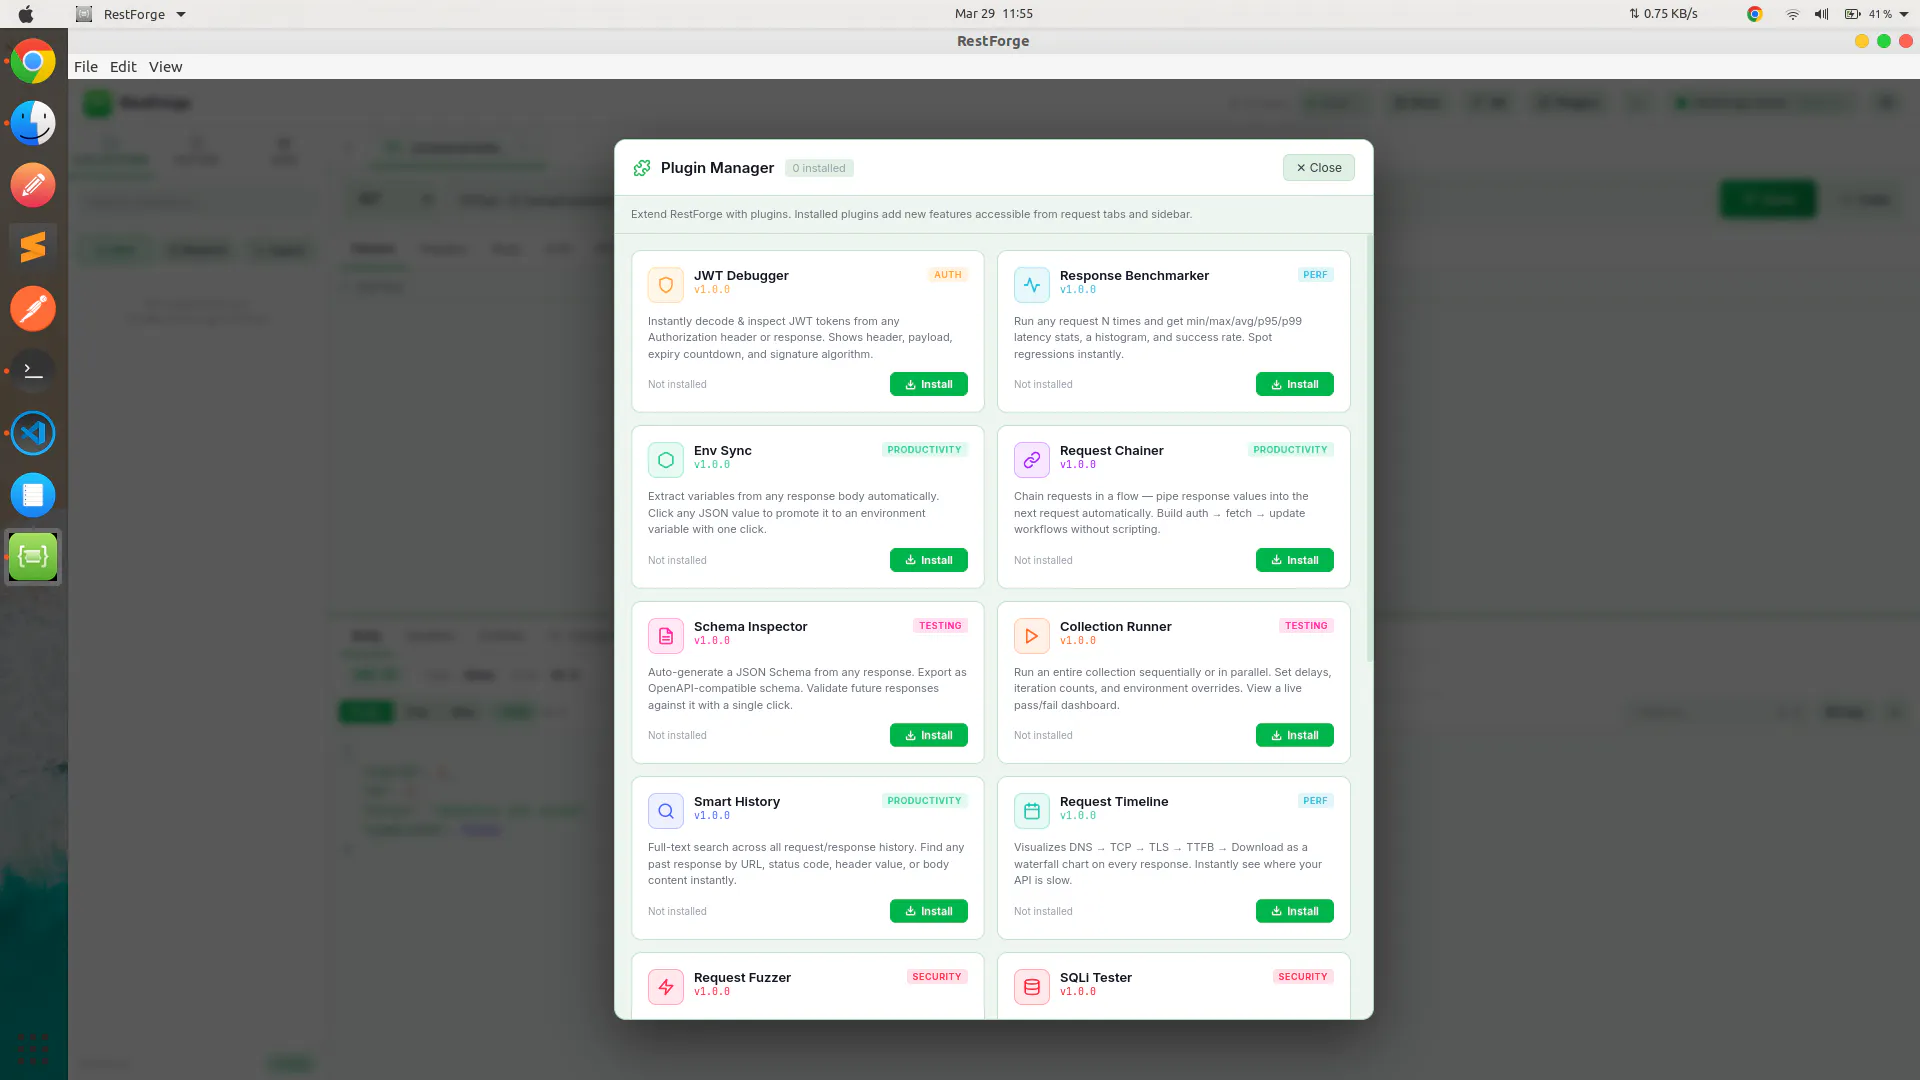
Task: Close the Plugin Manager dialog
Action: pos(1319,168)
